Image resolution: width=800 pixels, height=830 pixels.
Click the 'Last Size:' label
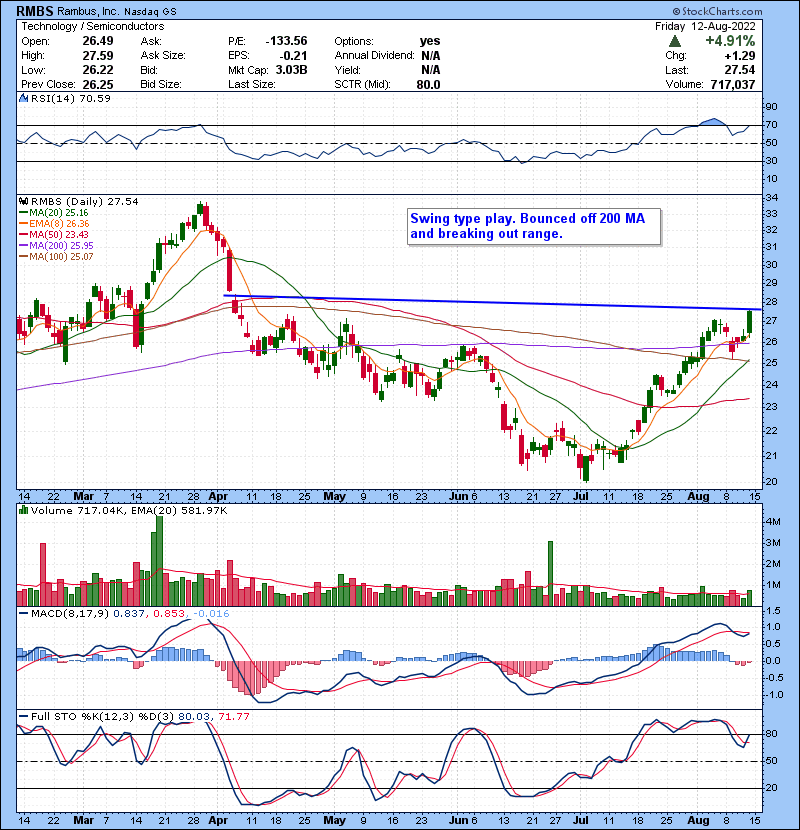pyautogui.click(x=251, y=84)
